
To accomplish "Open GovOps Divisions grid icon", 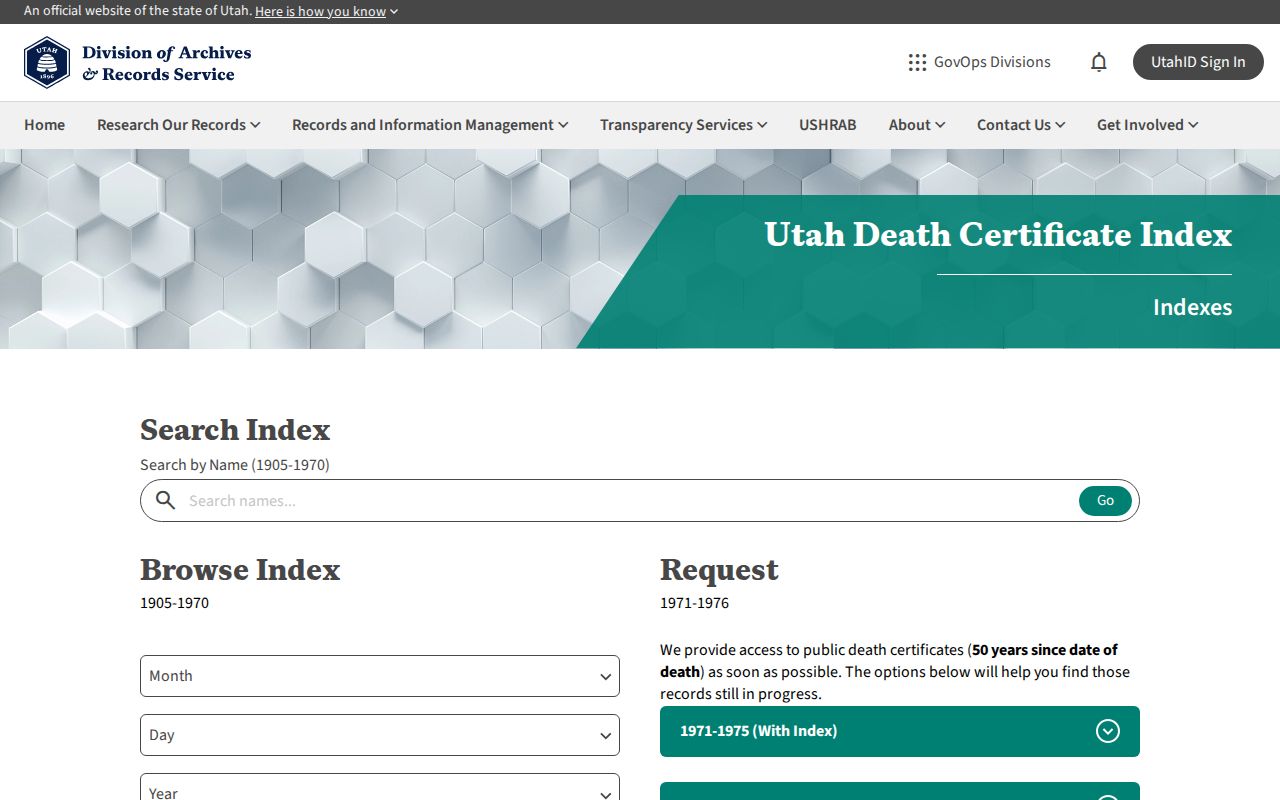I will click(917, 62).
